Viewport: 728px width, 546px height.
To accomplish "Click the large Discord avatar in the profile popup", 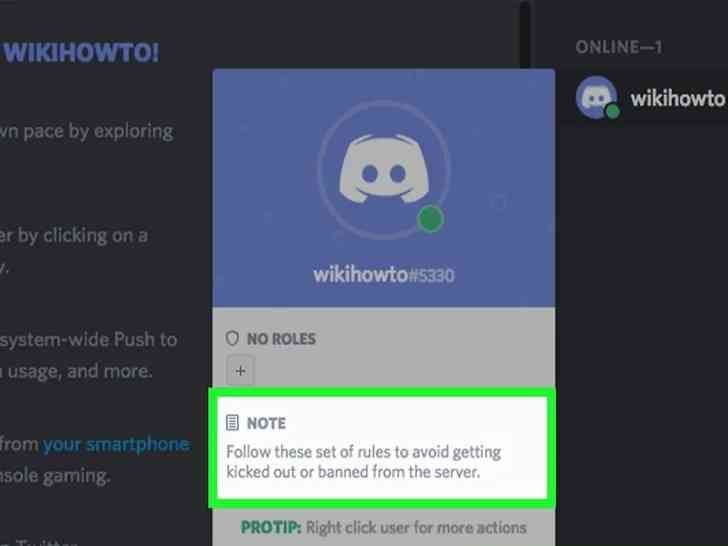I will pos(384,170).
